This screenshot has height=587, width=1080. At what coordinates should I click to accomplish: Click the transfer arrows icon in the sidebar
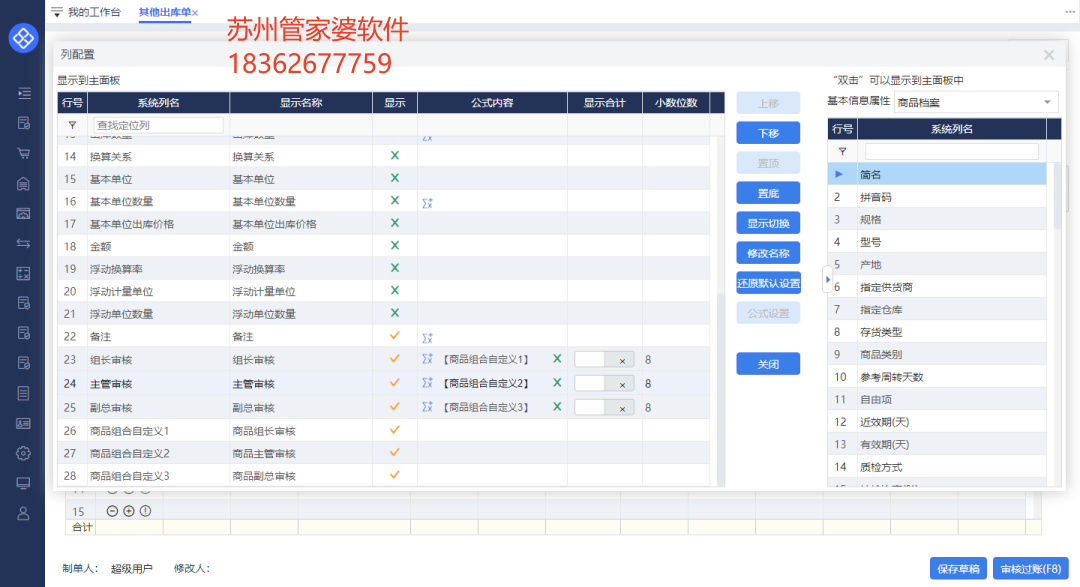[x=22, y=242]
